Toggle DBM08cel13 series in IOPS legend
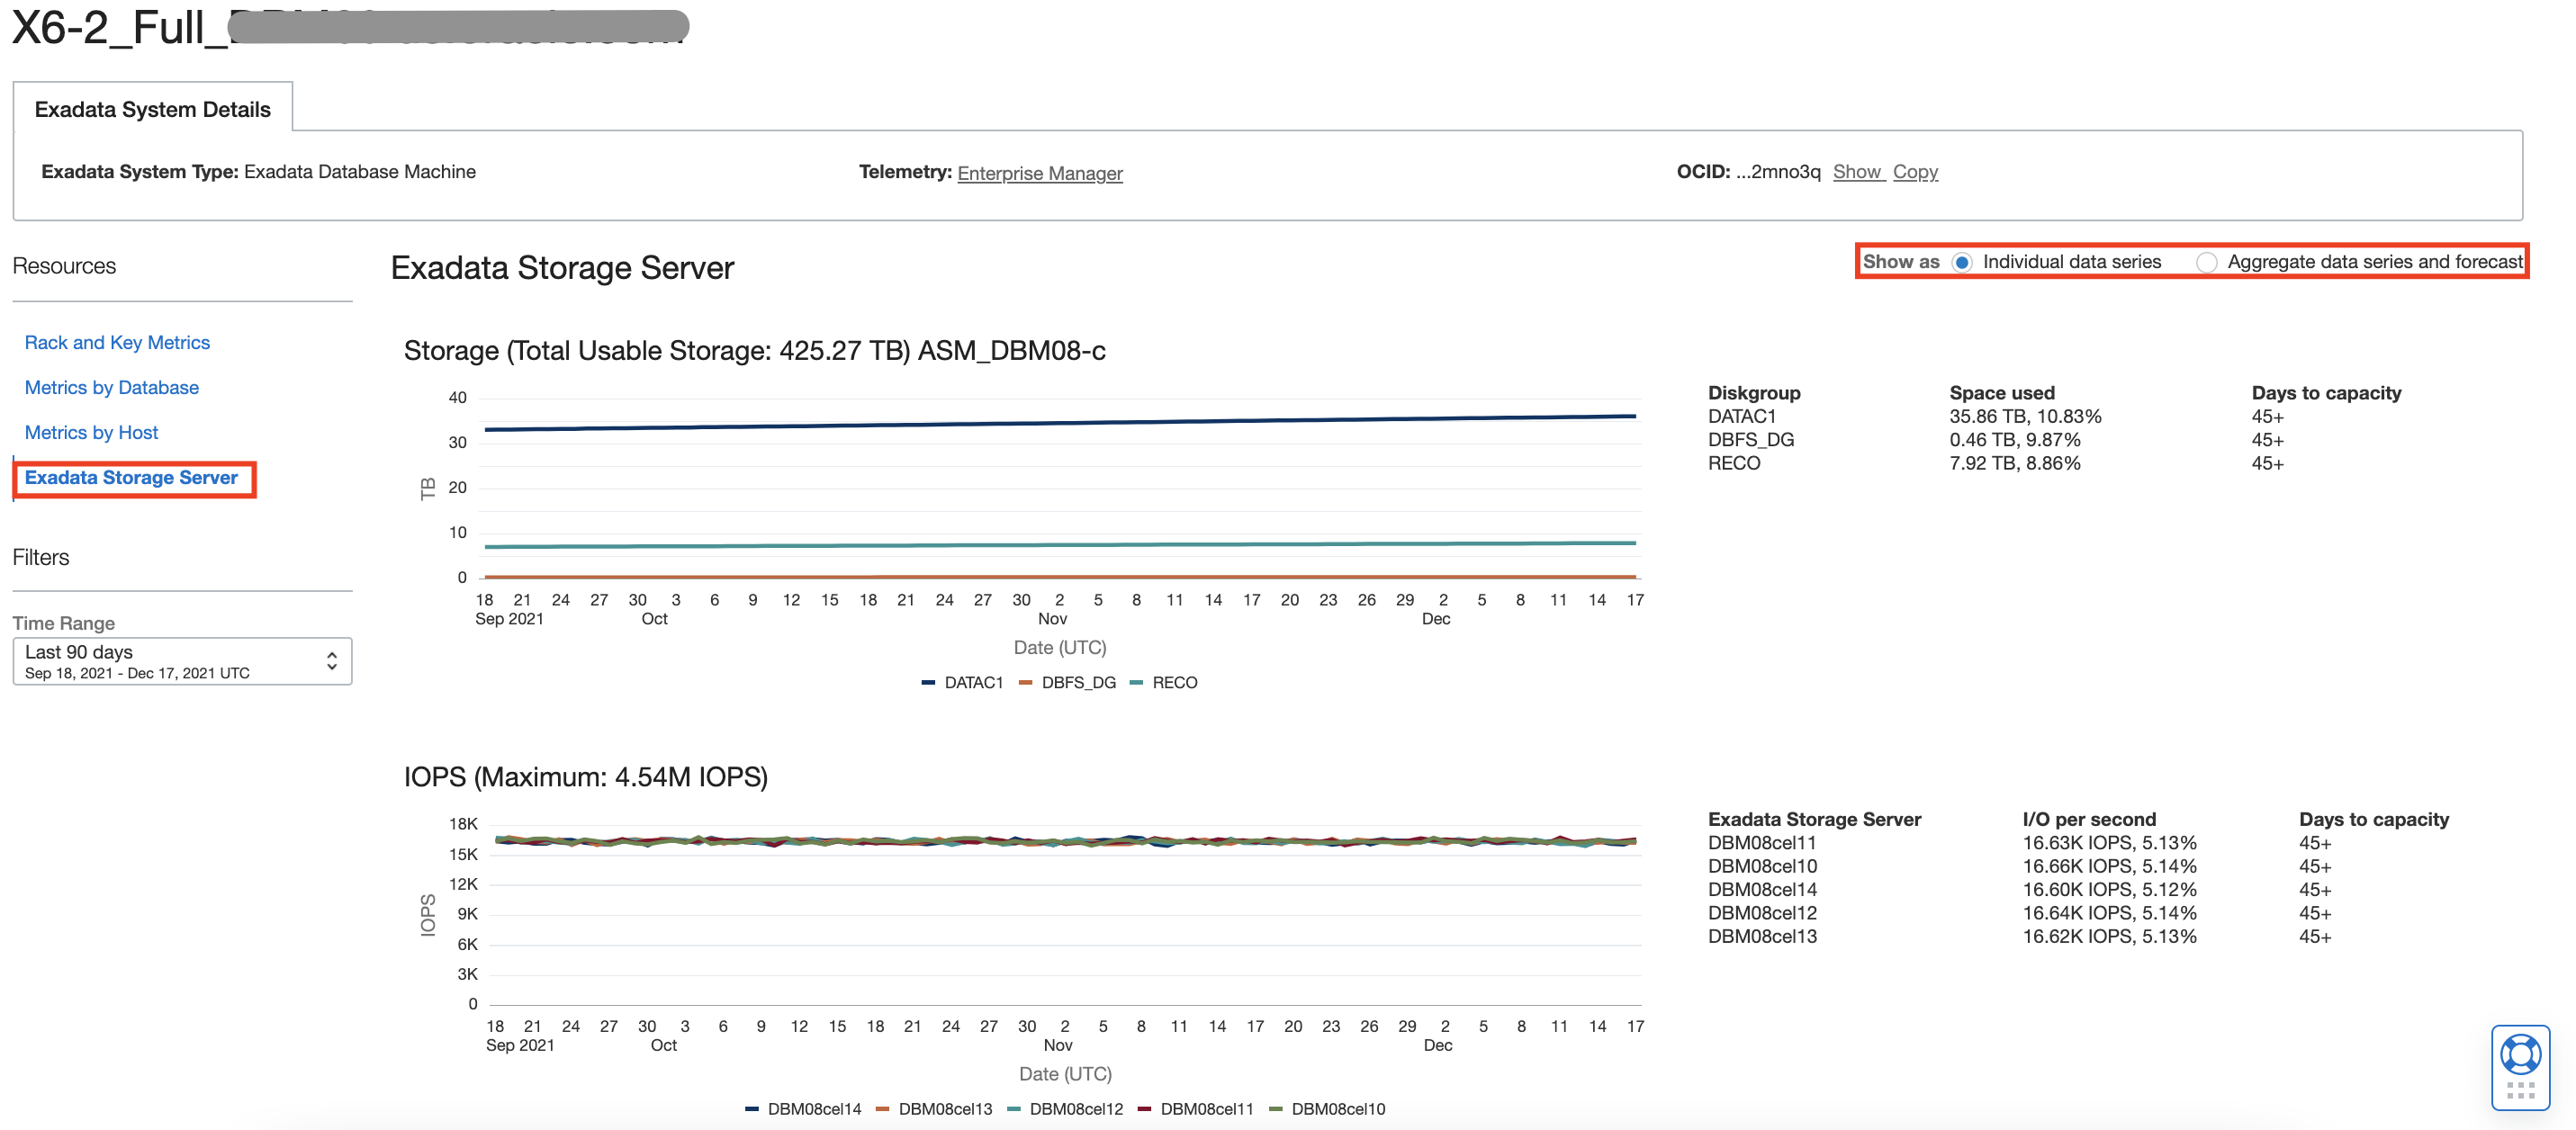Image resolution: width=2576 pixels, height=1130 pixels. tap(944, 1109)
